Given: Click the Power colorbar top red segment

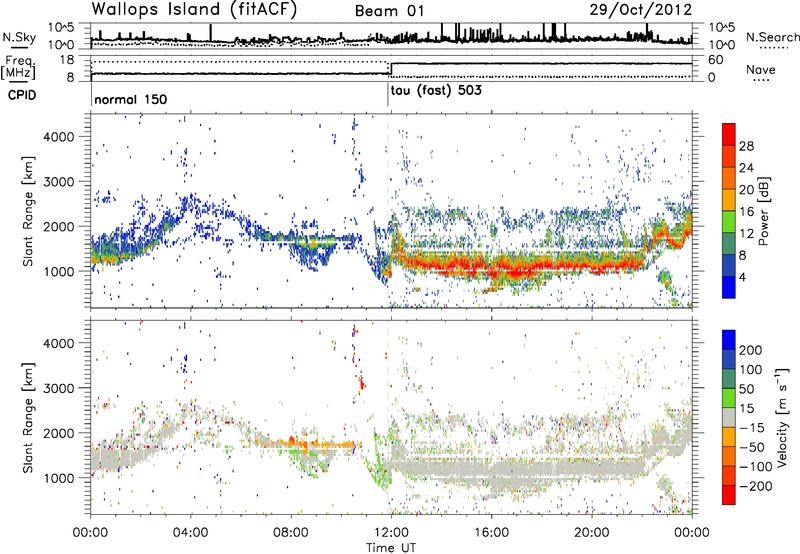Looking at the screenshot, I should [729, 134].
